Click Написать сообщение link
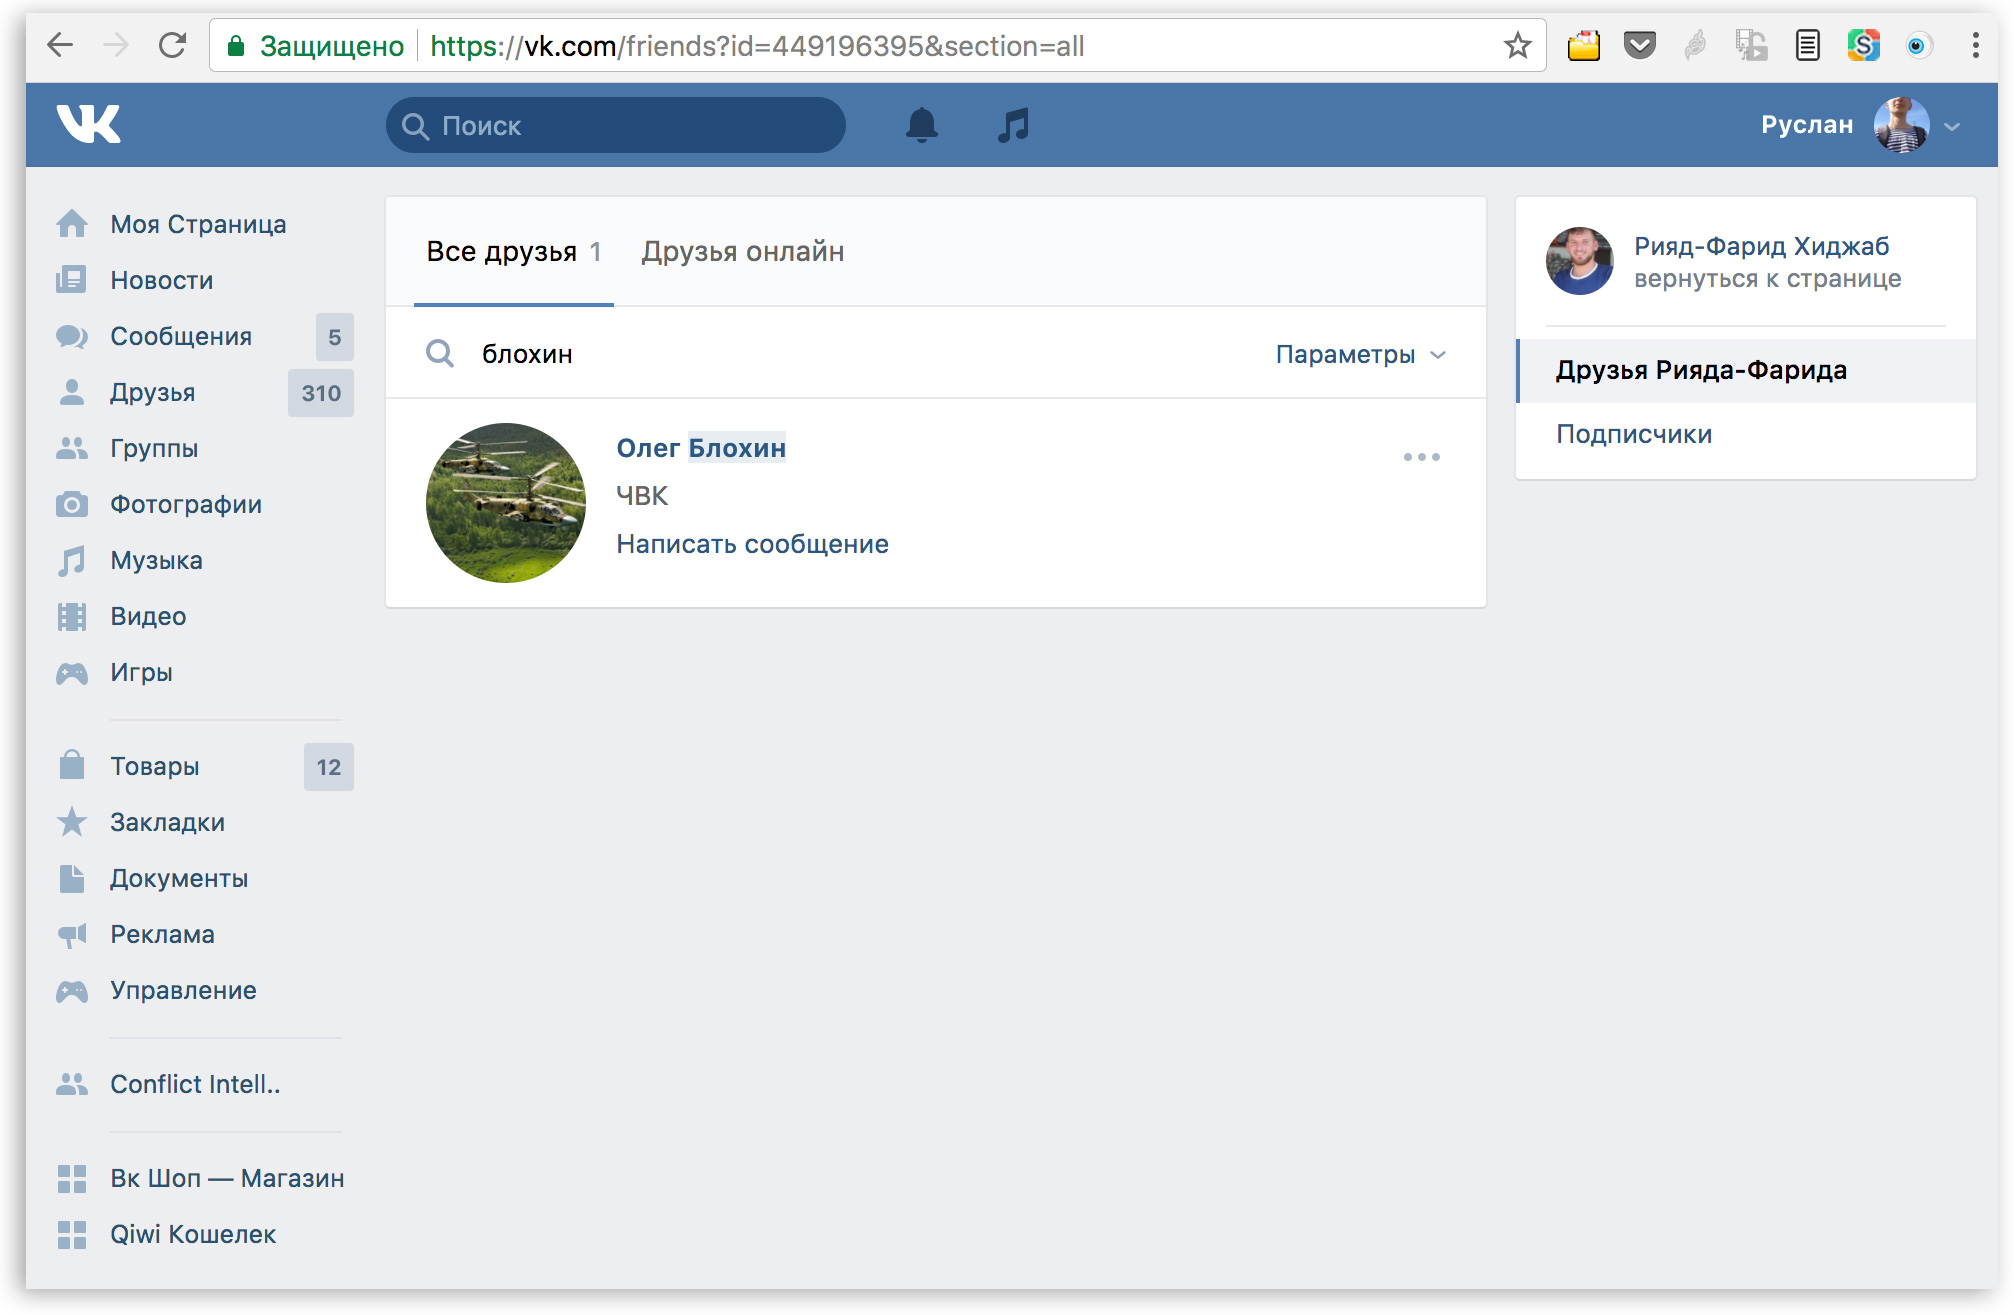2014x1315 pixels. (752, 544)
